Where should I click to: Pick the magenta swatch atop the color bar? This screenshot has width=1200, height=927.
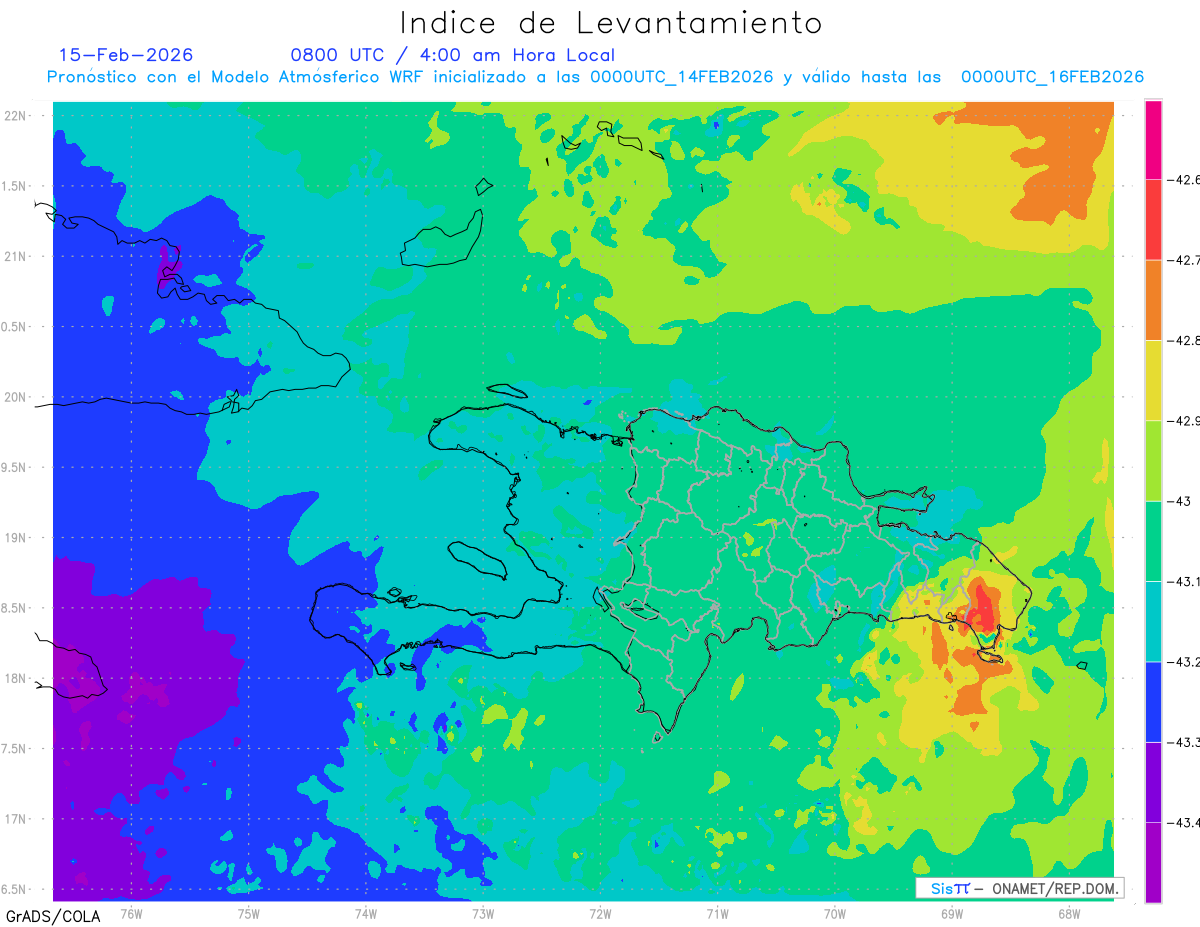[x=1153, y=139]
